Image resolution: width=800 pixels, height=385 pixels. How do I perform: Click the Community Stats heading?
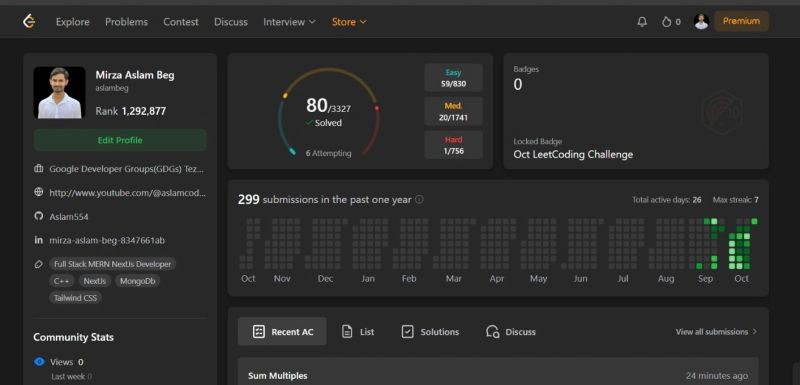(73, 337)
